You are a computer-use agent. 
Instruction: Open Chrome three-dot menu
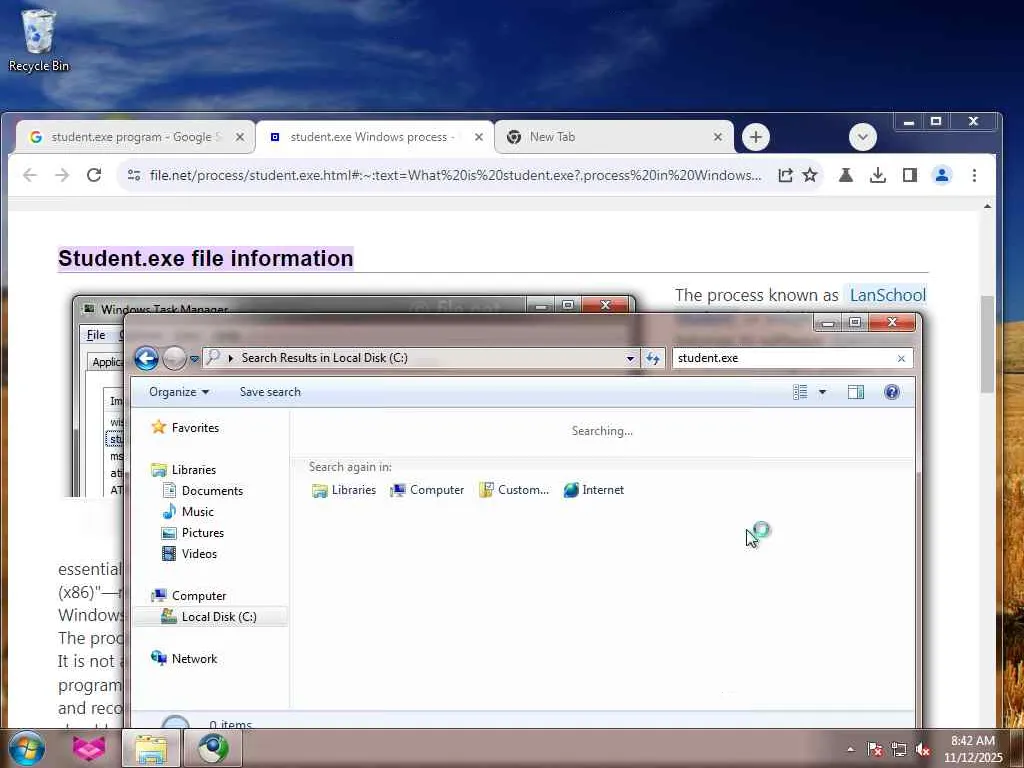coord(974,175)
